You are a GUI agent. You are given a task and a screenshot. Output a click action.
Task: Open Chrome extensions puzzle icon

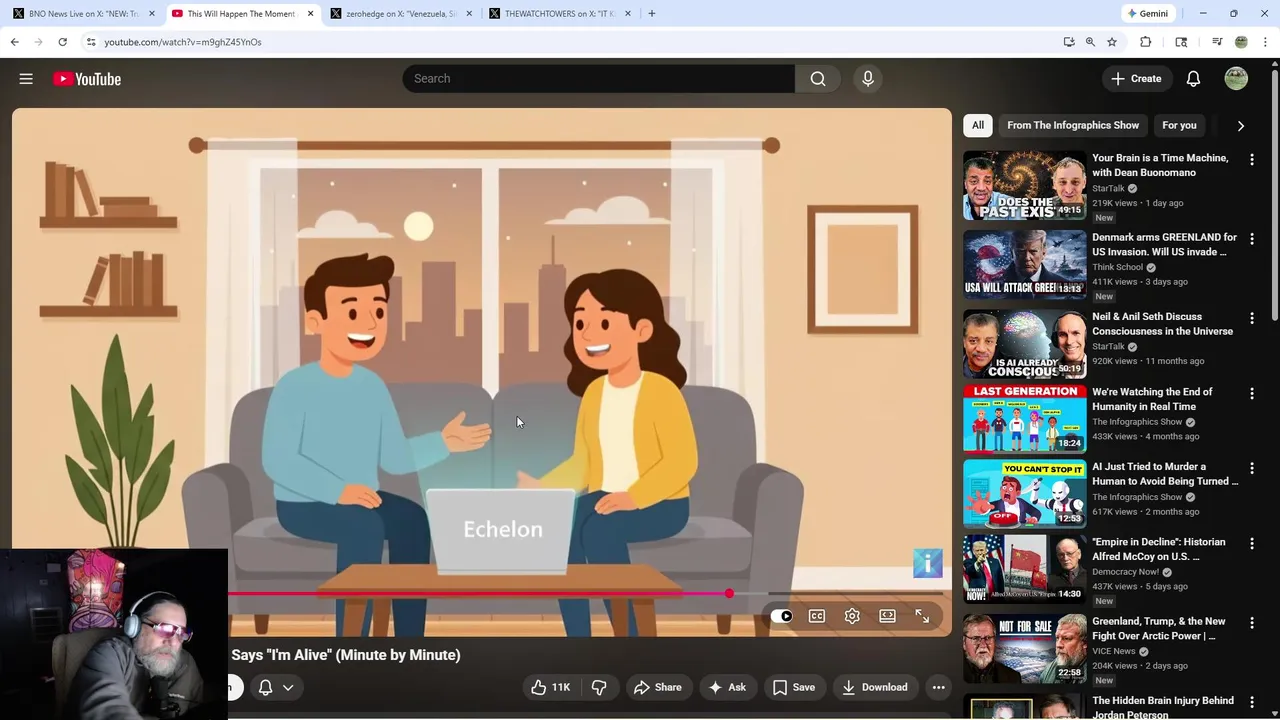tap(1146, 42)
